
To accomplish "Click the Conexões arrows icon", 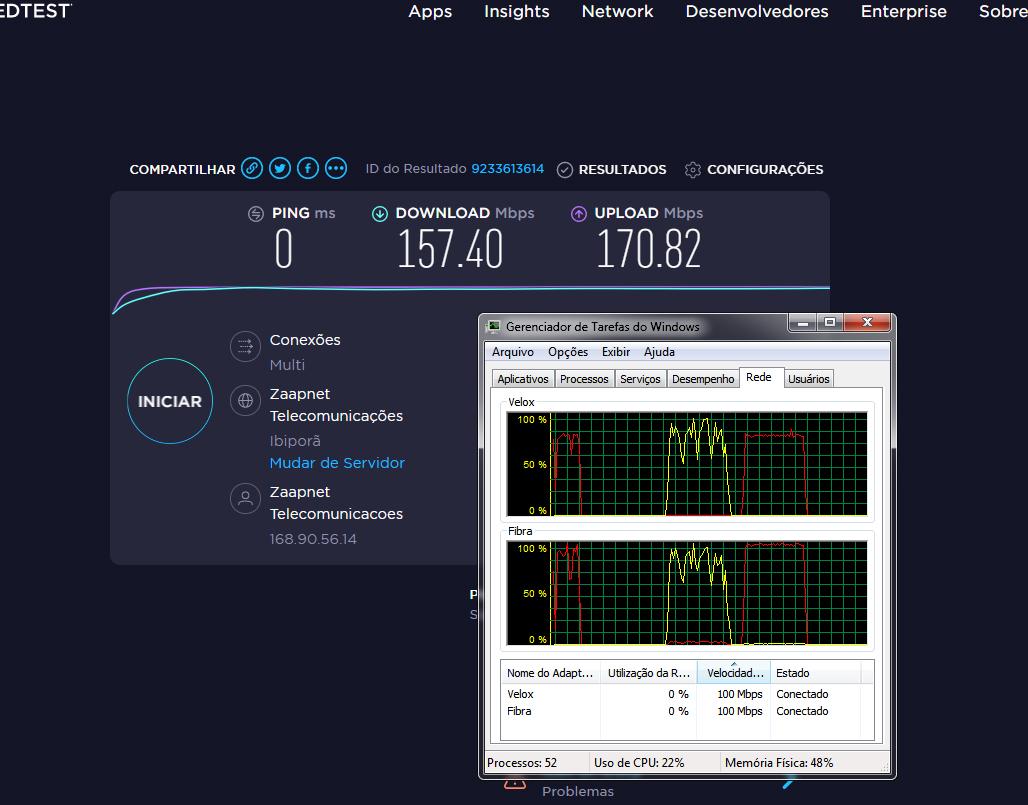I will 245,347.
